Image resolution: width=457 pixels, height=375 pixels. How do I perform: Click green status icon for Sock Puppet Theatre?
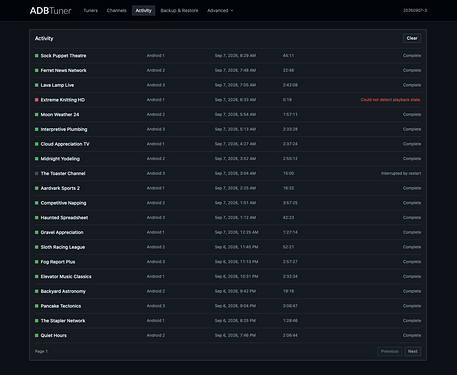37,56
